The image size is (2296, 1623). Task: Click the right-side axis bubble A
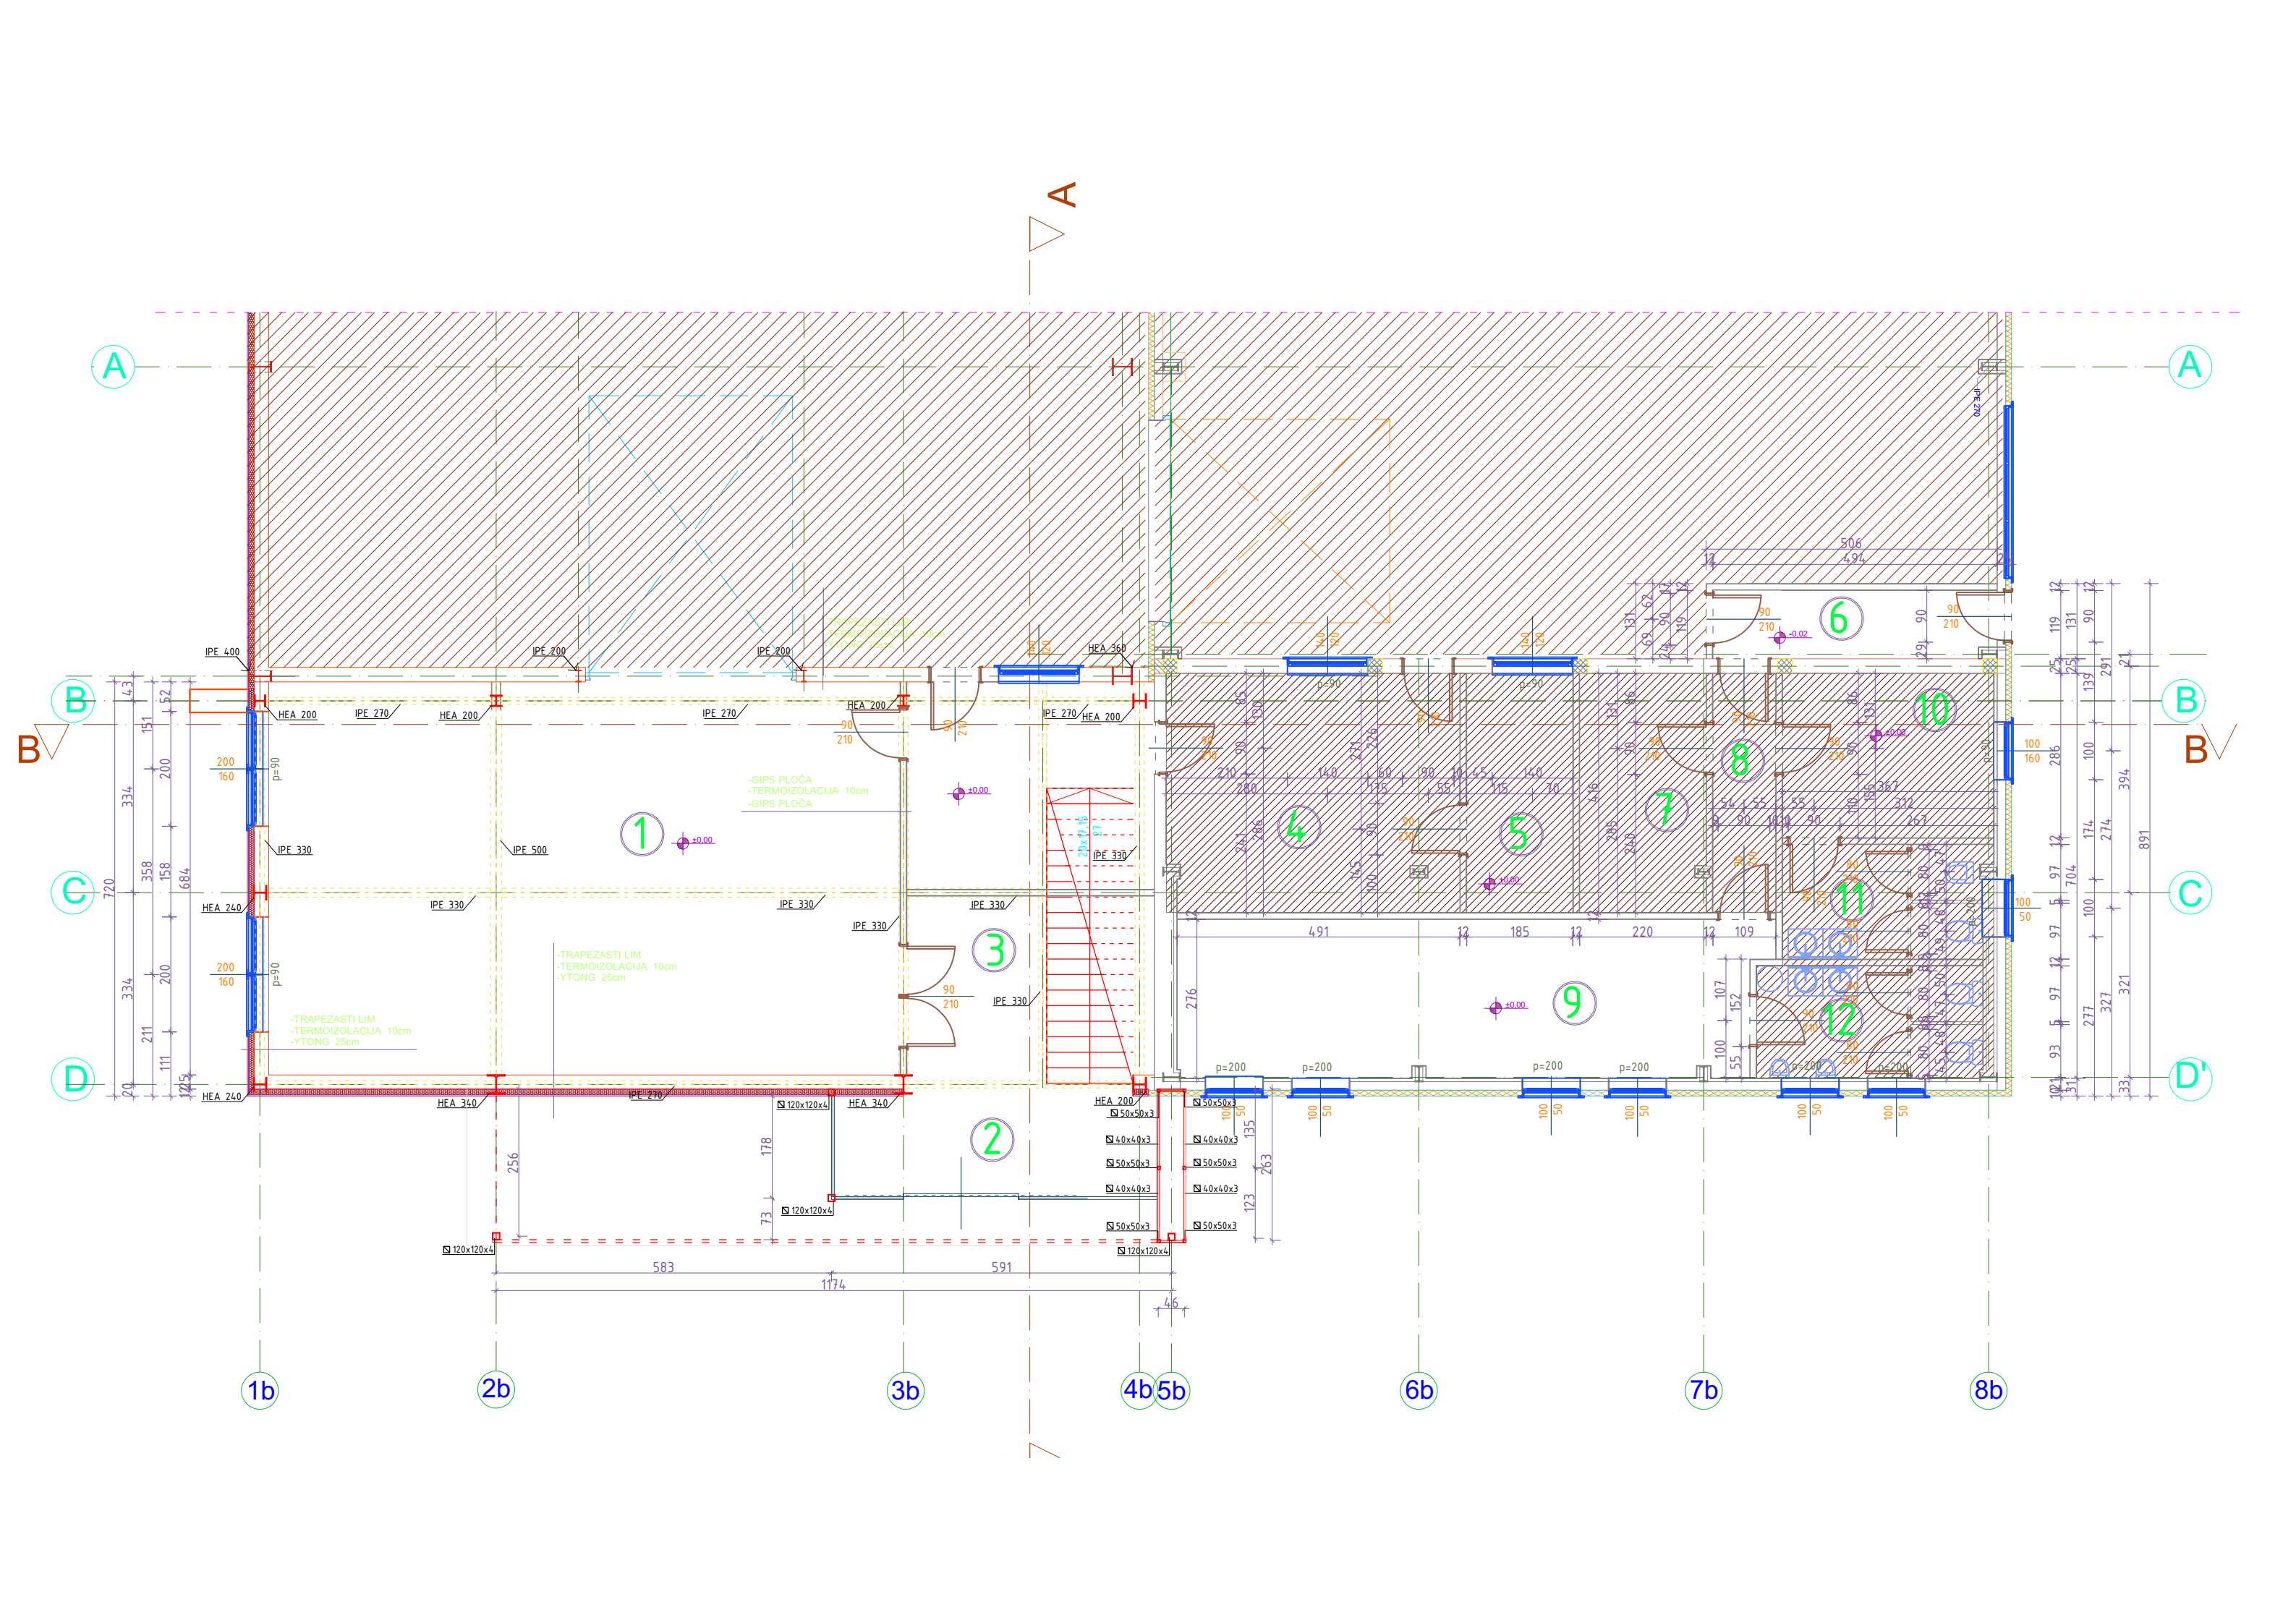point(2189,366)
